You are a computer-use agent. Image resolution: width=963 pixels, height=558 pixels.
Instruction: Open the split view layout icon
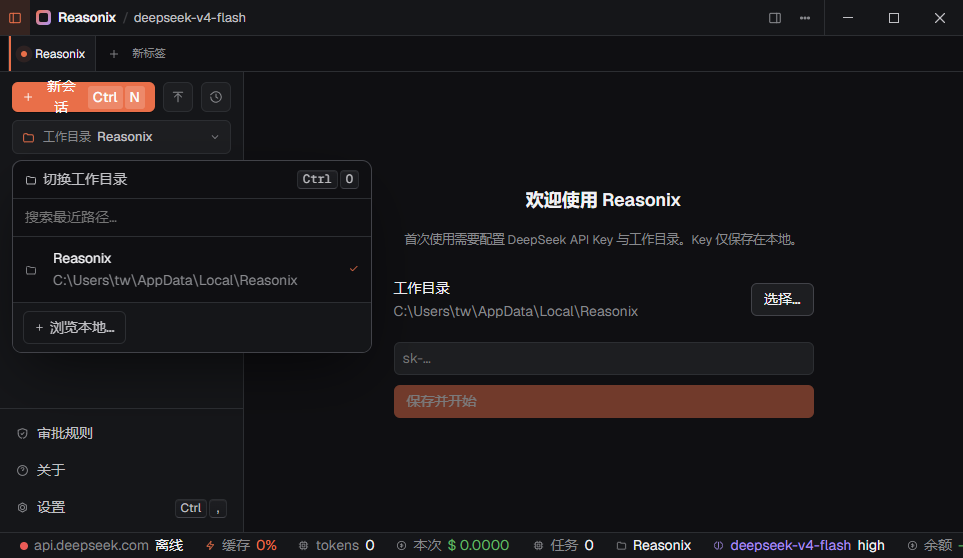[x=775, y=18]
